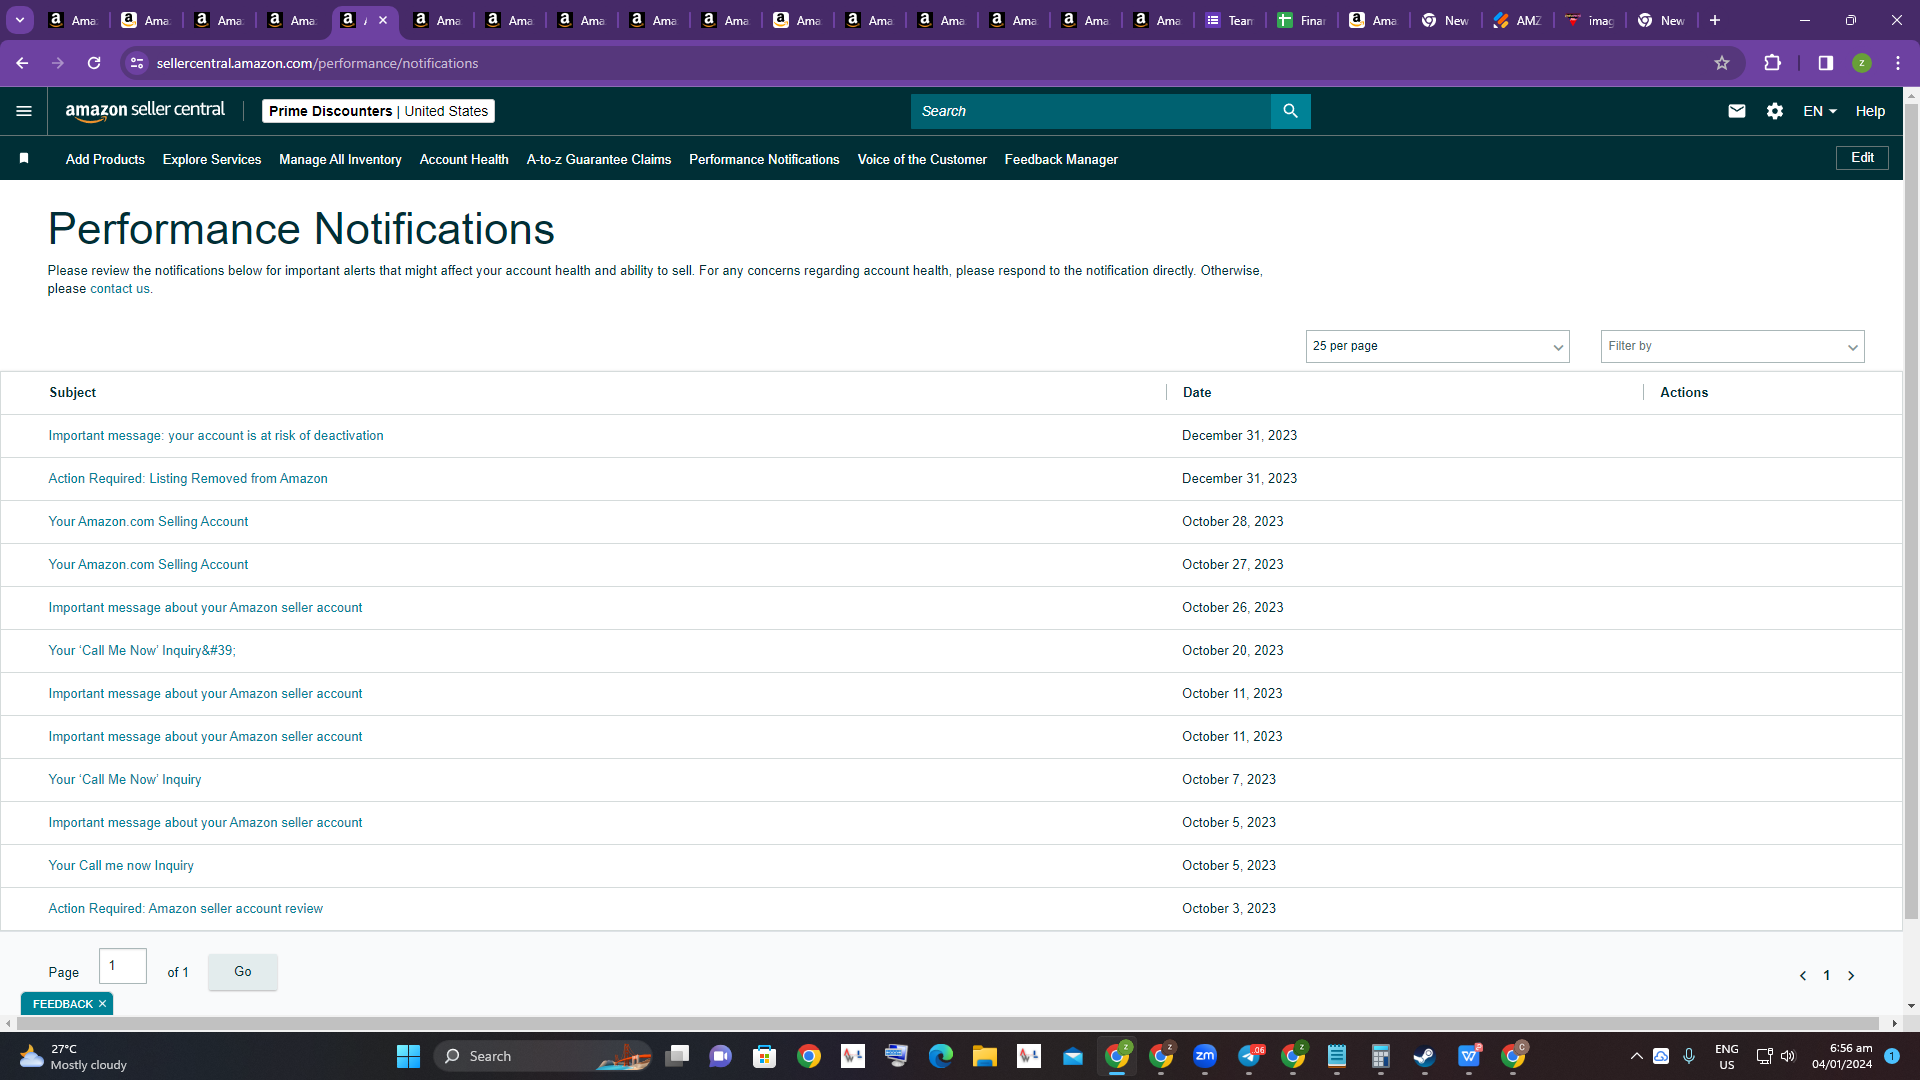Open Add Products menu item
Image resolution: width=1920 pixels, height=1080 pixels.
point(105,159)
